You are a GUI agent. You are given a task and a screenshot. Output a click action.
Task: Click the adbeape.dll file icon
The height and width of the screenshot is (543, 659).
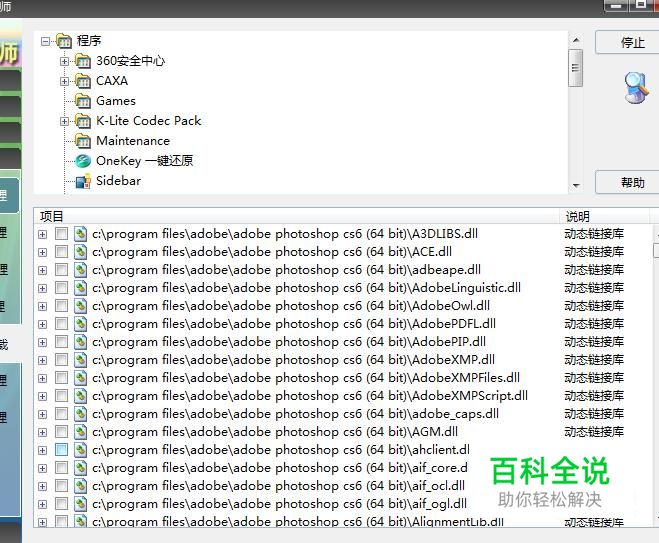[x=80, y=270]
